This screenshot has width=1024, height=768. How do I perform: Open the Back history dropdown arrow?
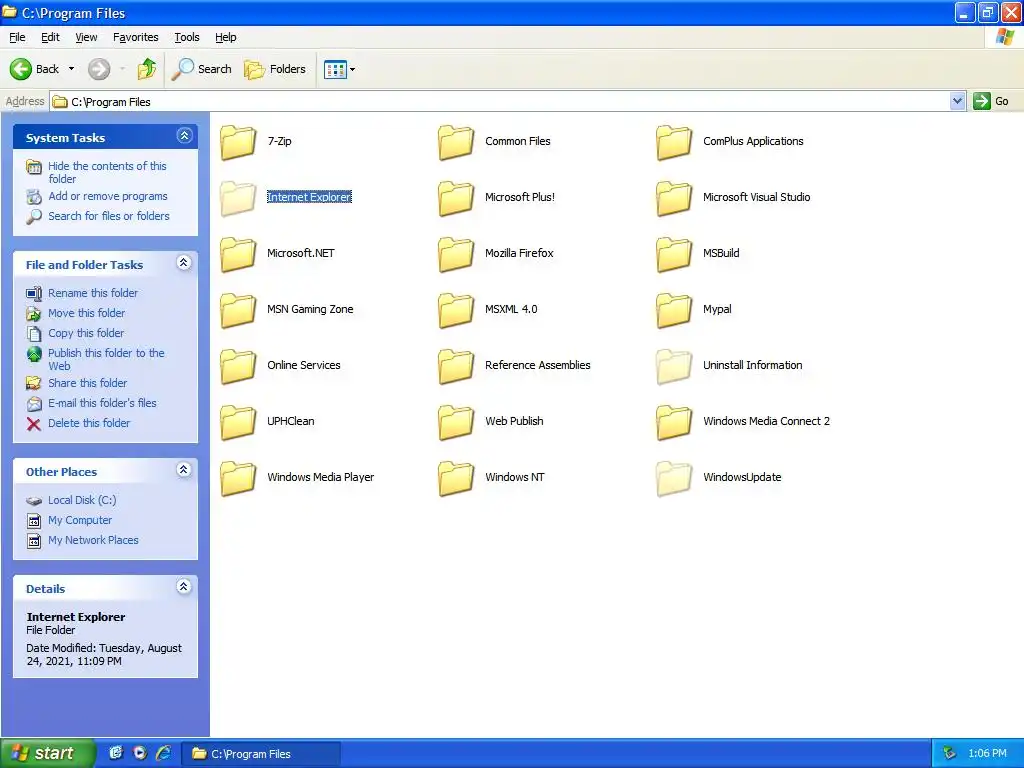71,69
